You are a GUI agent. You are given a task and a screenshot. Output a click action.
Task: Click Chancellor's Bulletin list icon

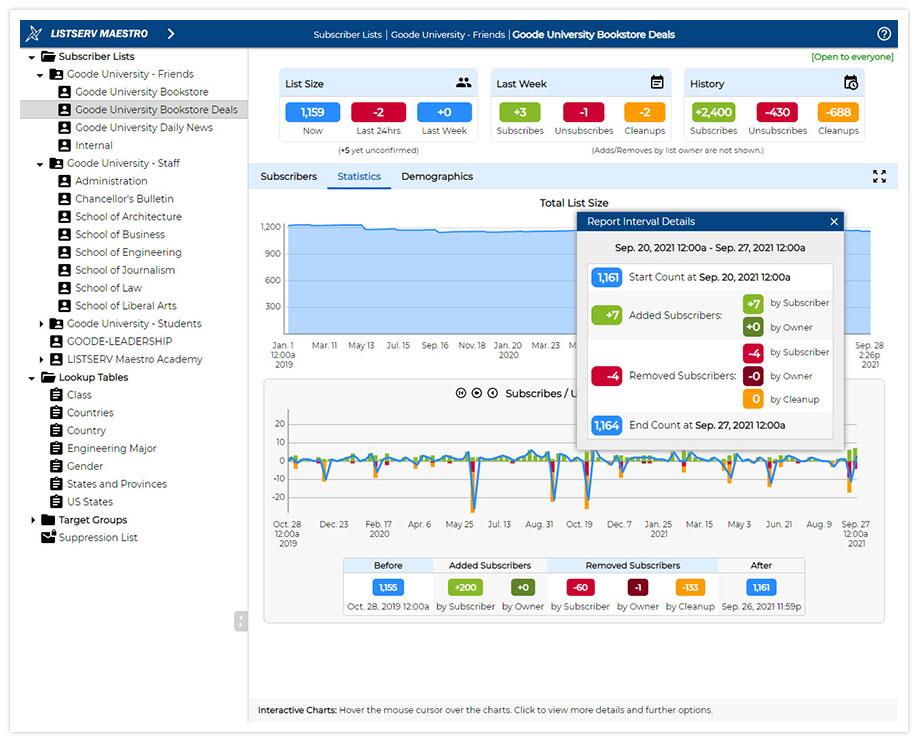pyautogui.click(x=64, y=199)
